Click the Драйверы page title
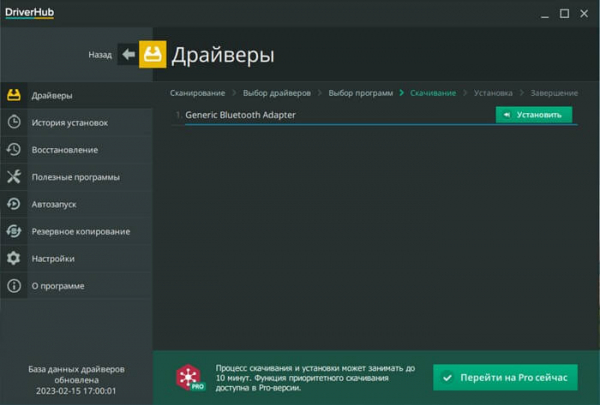600x405 pixels. (223, 55)
